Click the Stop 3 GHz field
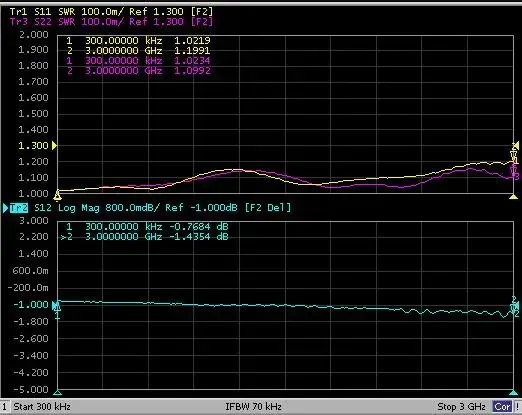The width and height of the screenshot is (522, 415). coord(461,407)
